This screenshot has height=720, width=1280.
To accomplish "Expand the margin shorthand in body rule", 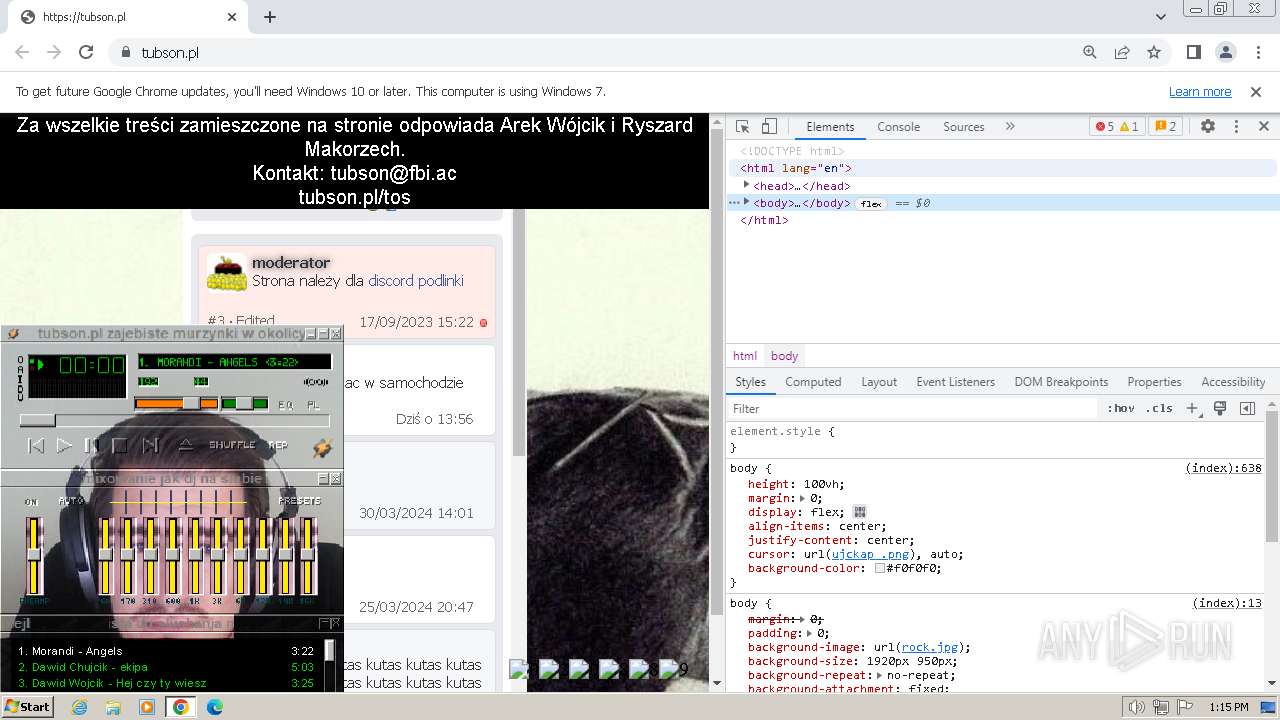I will click(802, 498).
